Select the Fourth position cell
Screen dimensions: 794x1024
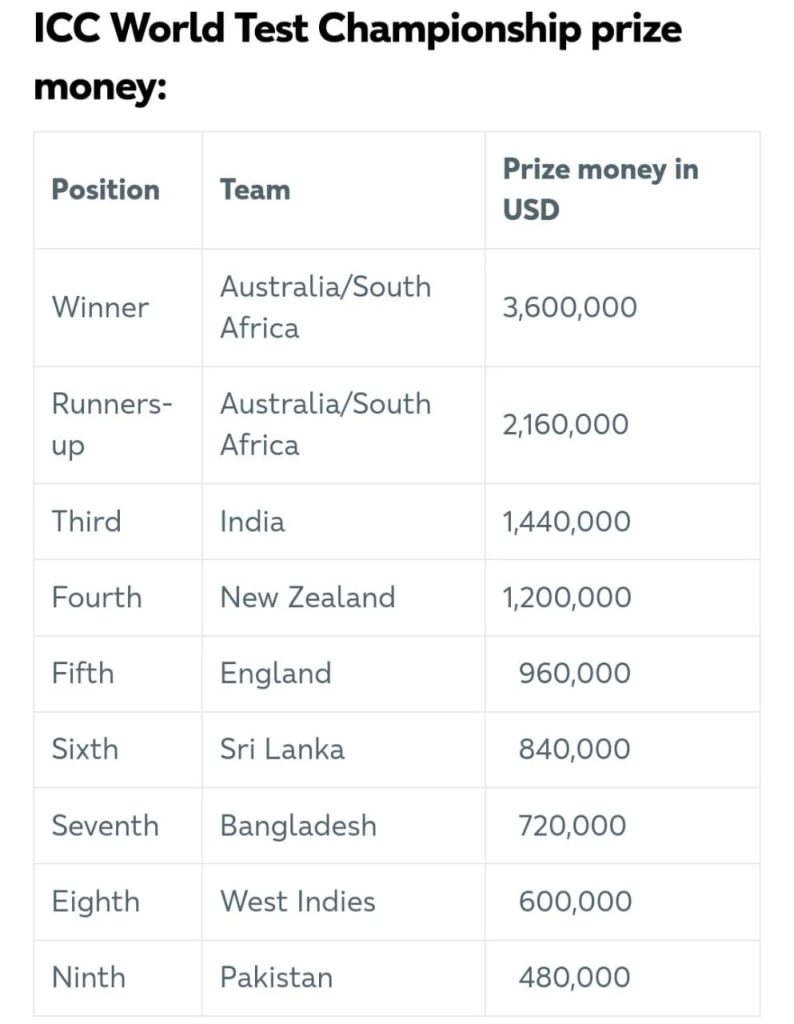tap(97, 598)
